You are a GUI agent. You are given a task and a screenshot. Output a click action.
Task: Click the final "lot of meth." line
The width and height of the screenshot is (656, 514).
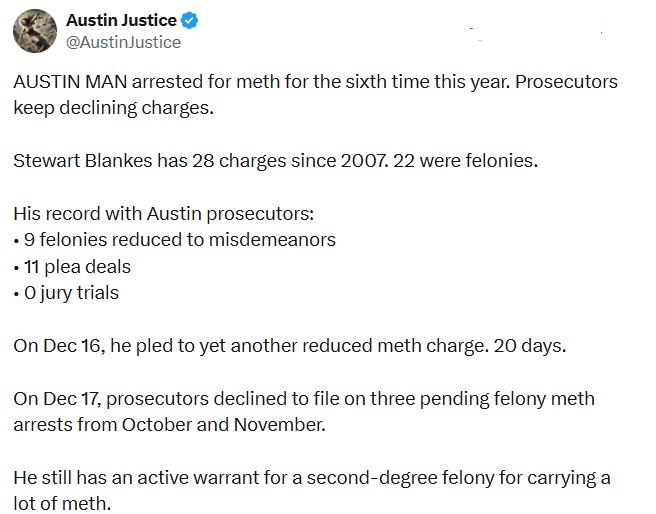[62, 503]
